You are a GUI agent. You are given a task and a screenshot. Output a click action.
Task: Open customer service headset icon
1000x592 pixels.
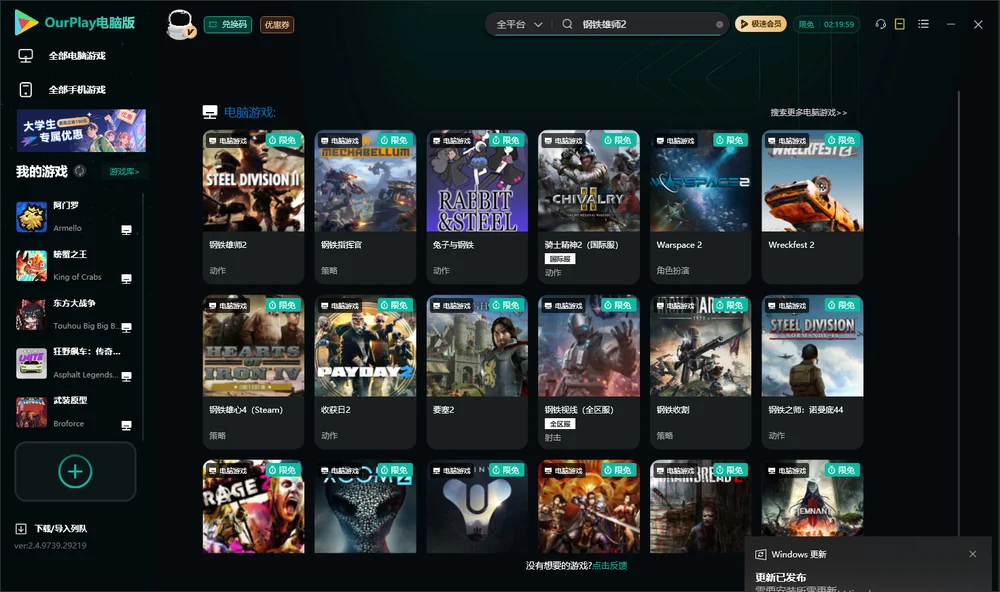pos(880,24)
